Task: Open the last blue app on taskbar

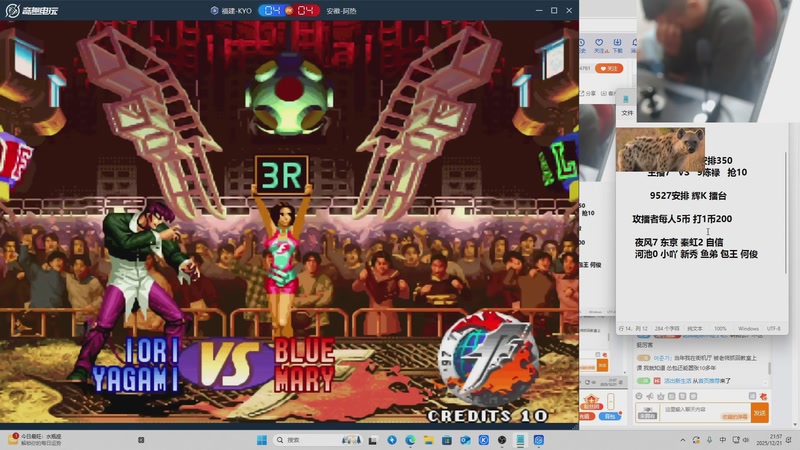Action: [539, 440]
